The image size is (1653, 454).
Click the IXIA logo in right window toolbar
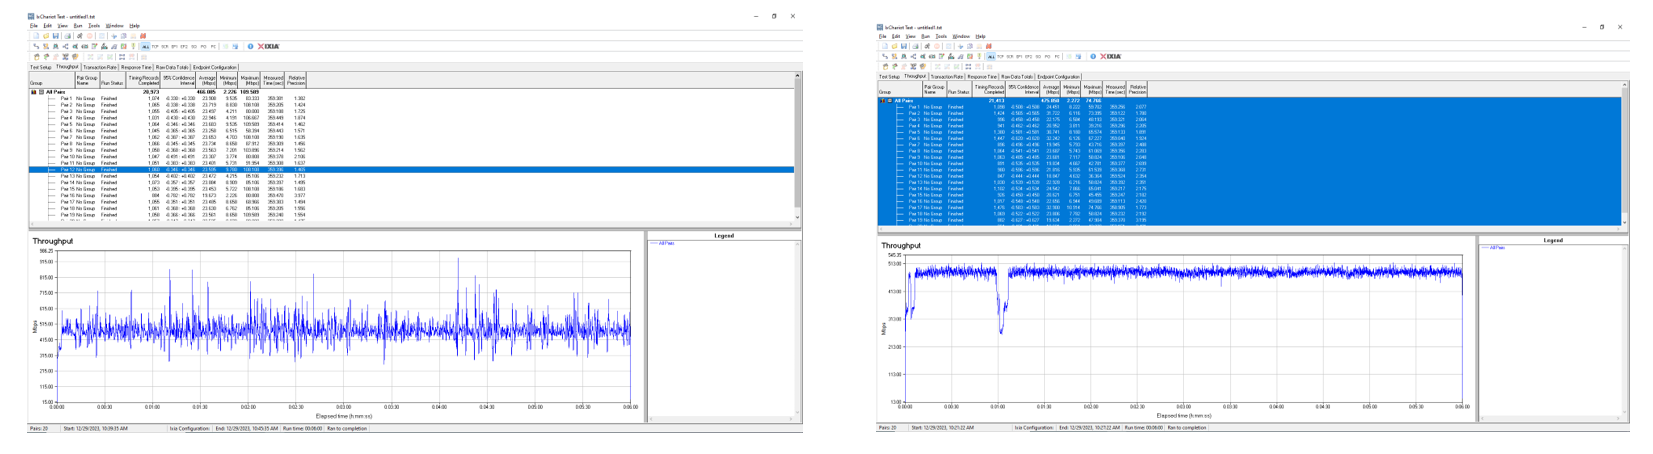click(x=1111, y=57)
